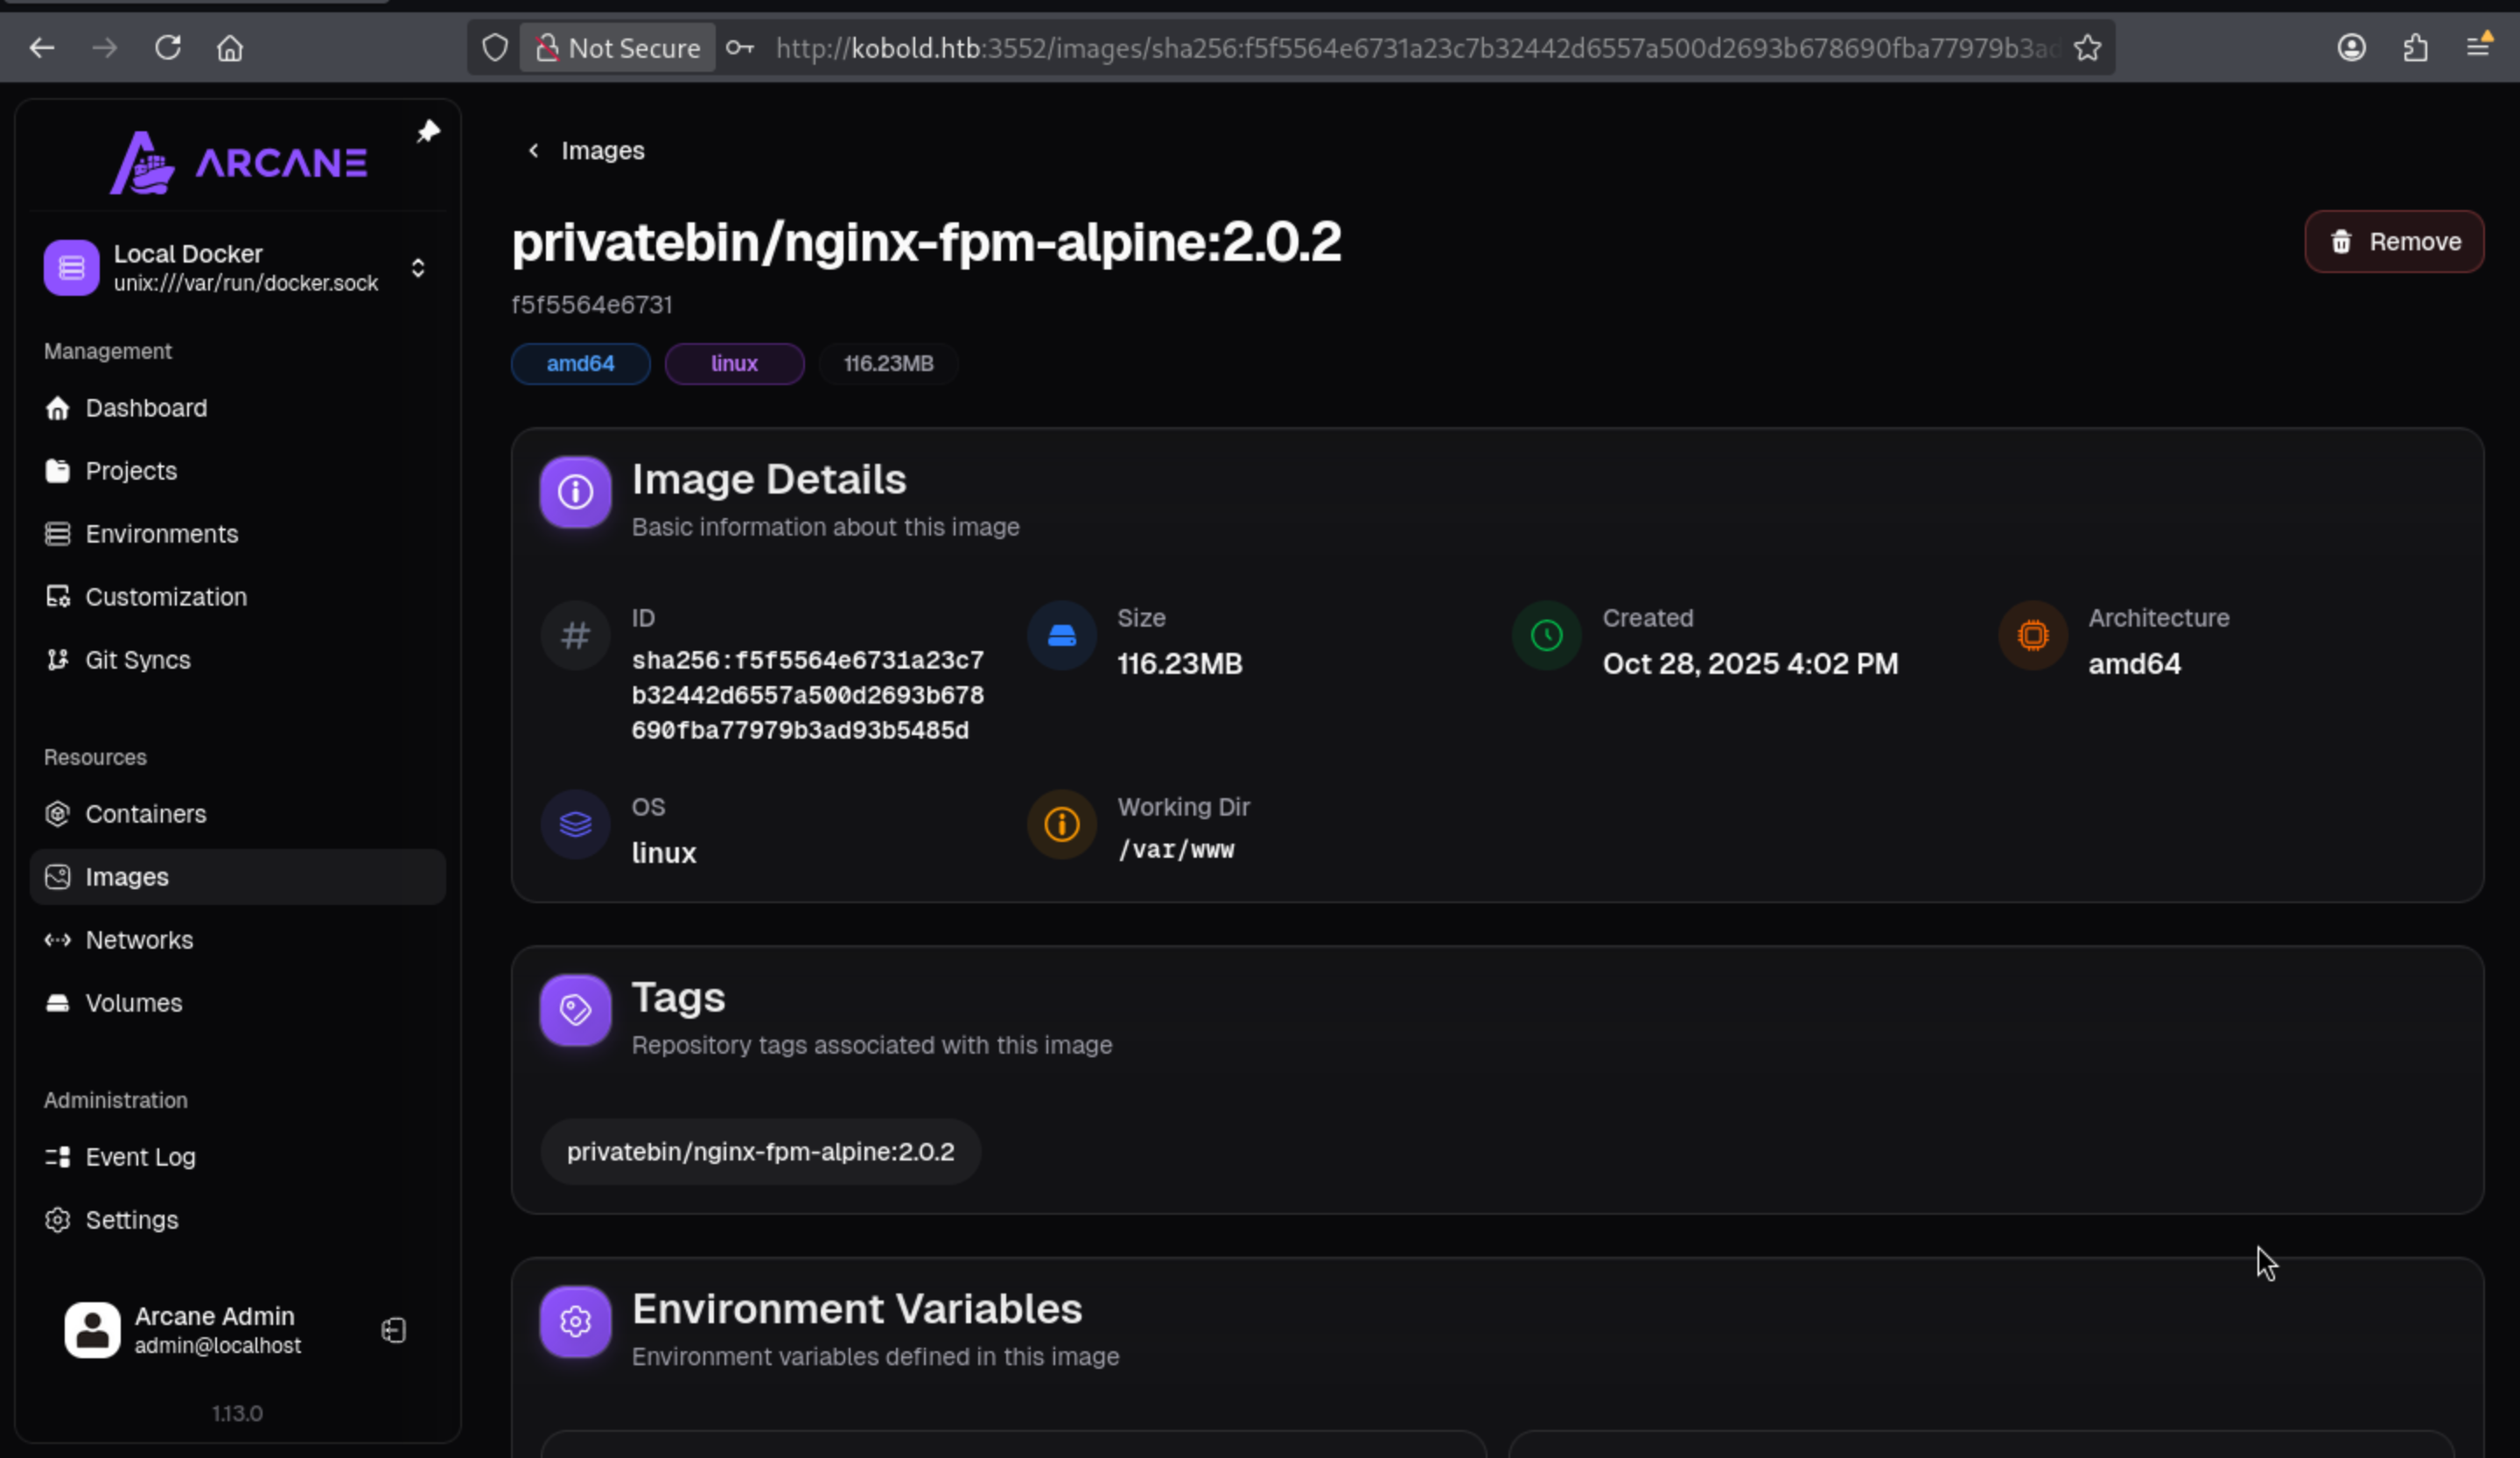Click the privatebin/nginx-fpm-alpine:2.0.2 tag chip
Viewport: 2520px width, 1458px height.
tap(760, 1152)
